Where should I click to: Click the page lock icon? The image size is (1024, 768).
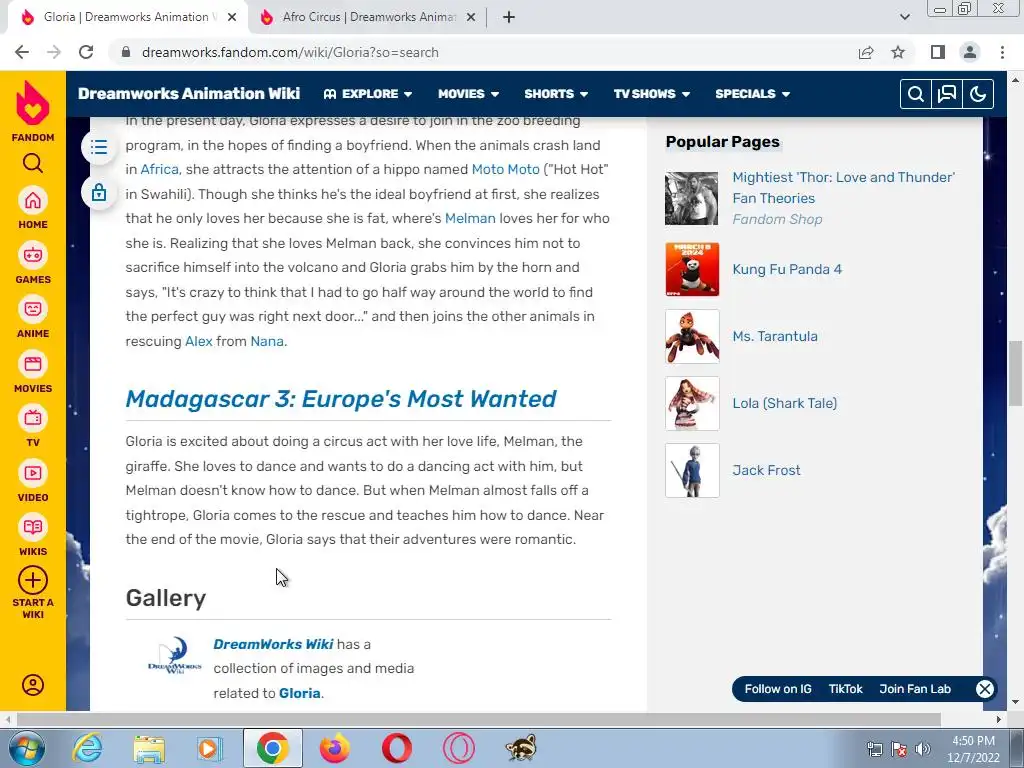[x=99, y=193]
